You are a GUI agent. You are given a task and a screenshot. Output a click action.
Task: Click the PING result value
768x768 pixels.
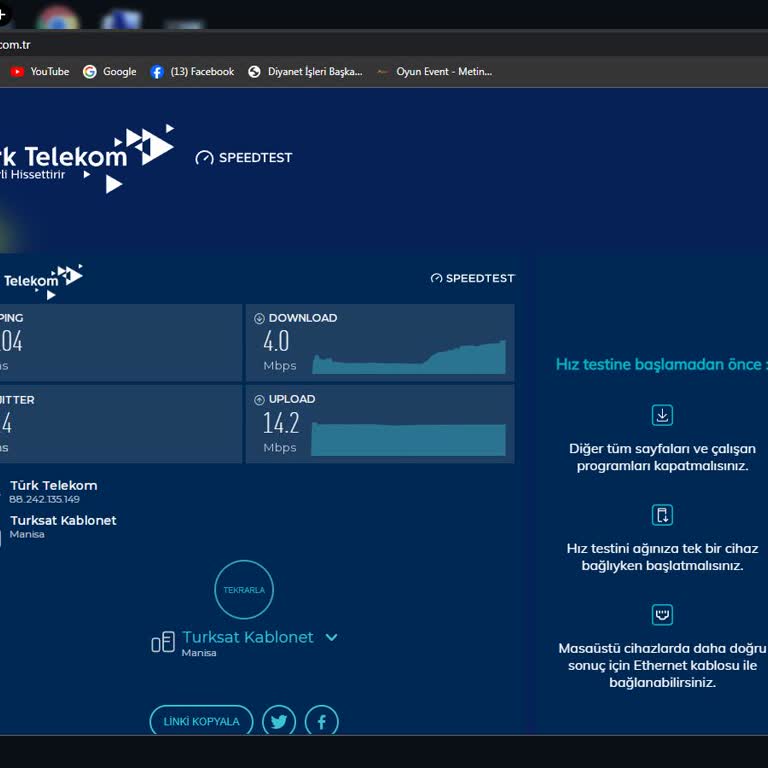[11, 341]
